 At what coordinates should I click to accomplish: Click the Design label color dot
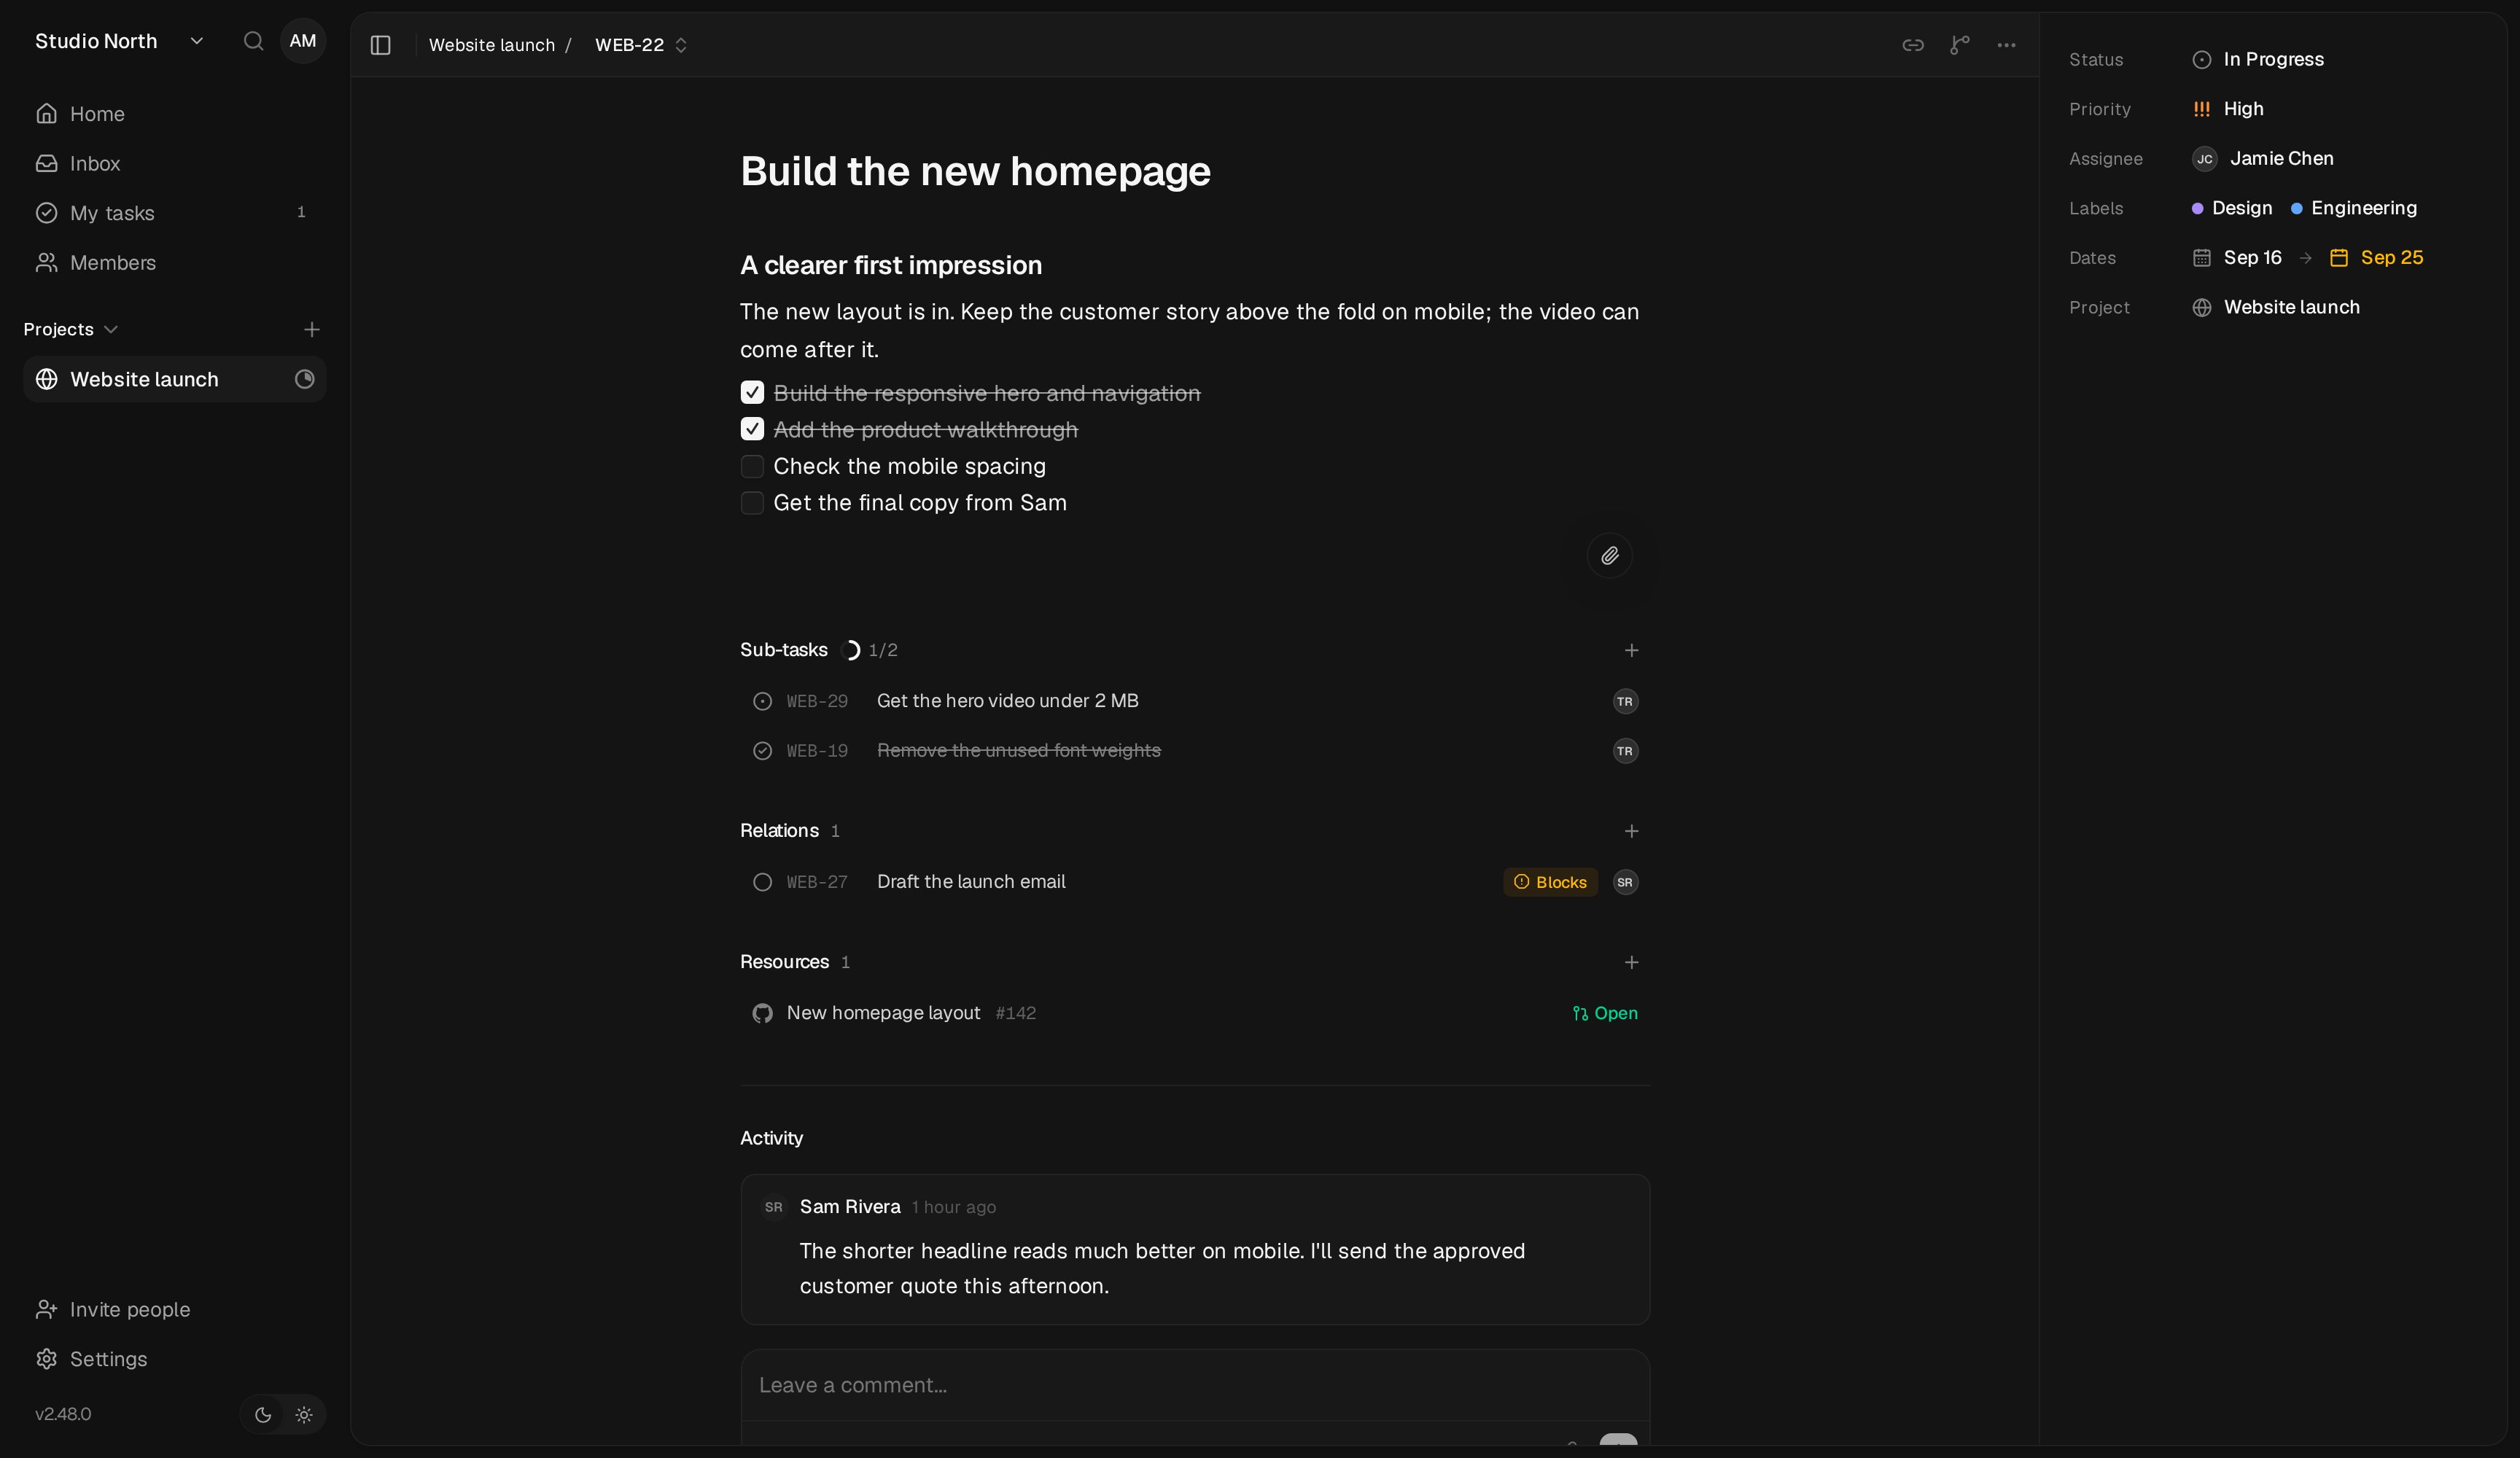point(2197,209)
